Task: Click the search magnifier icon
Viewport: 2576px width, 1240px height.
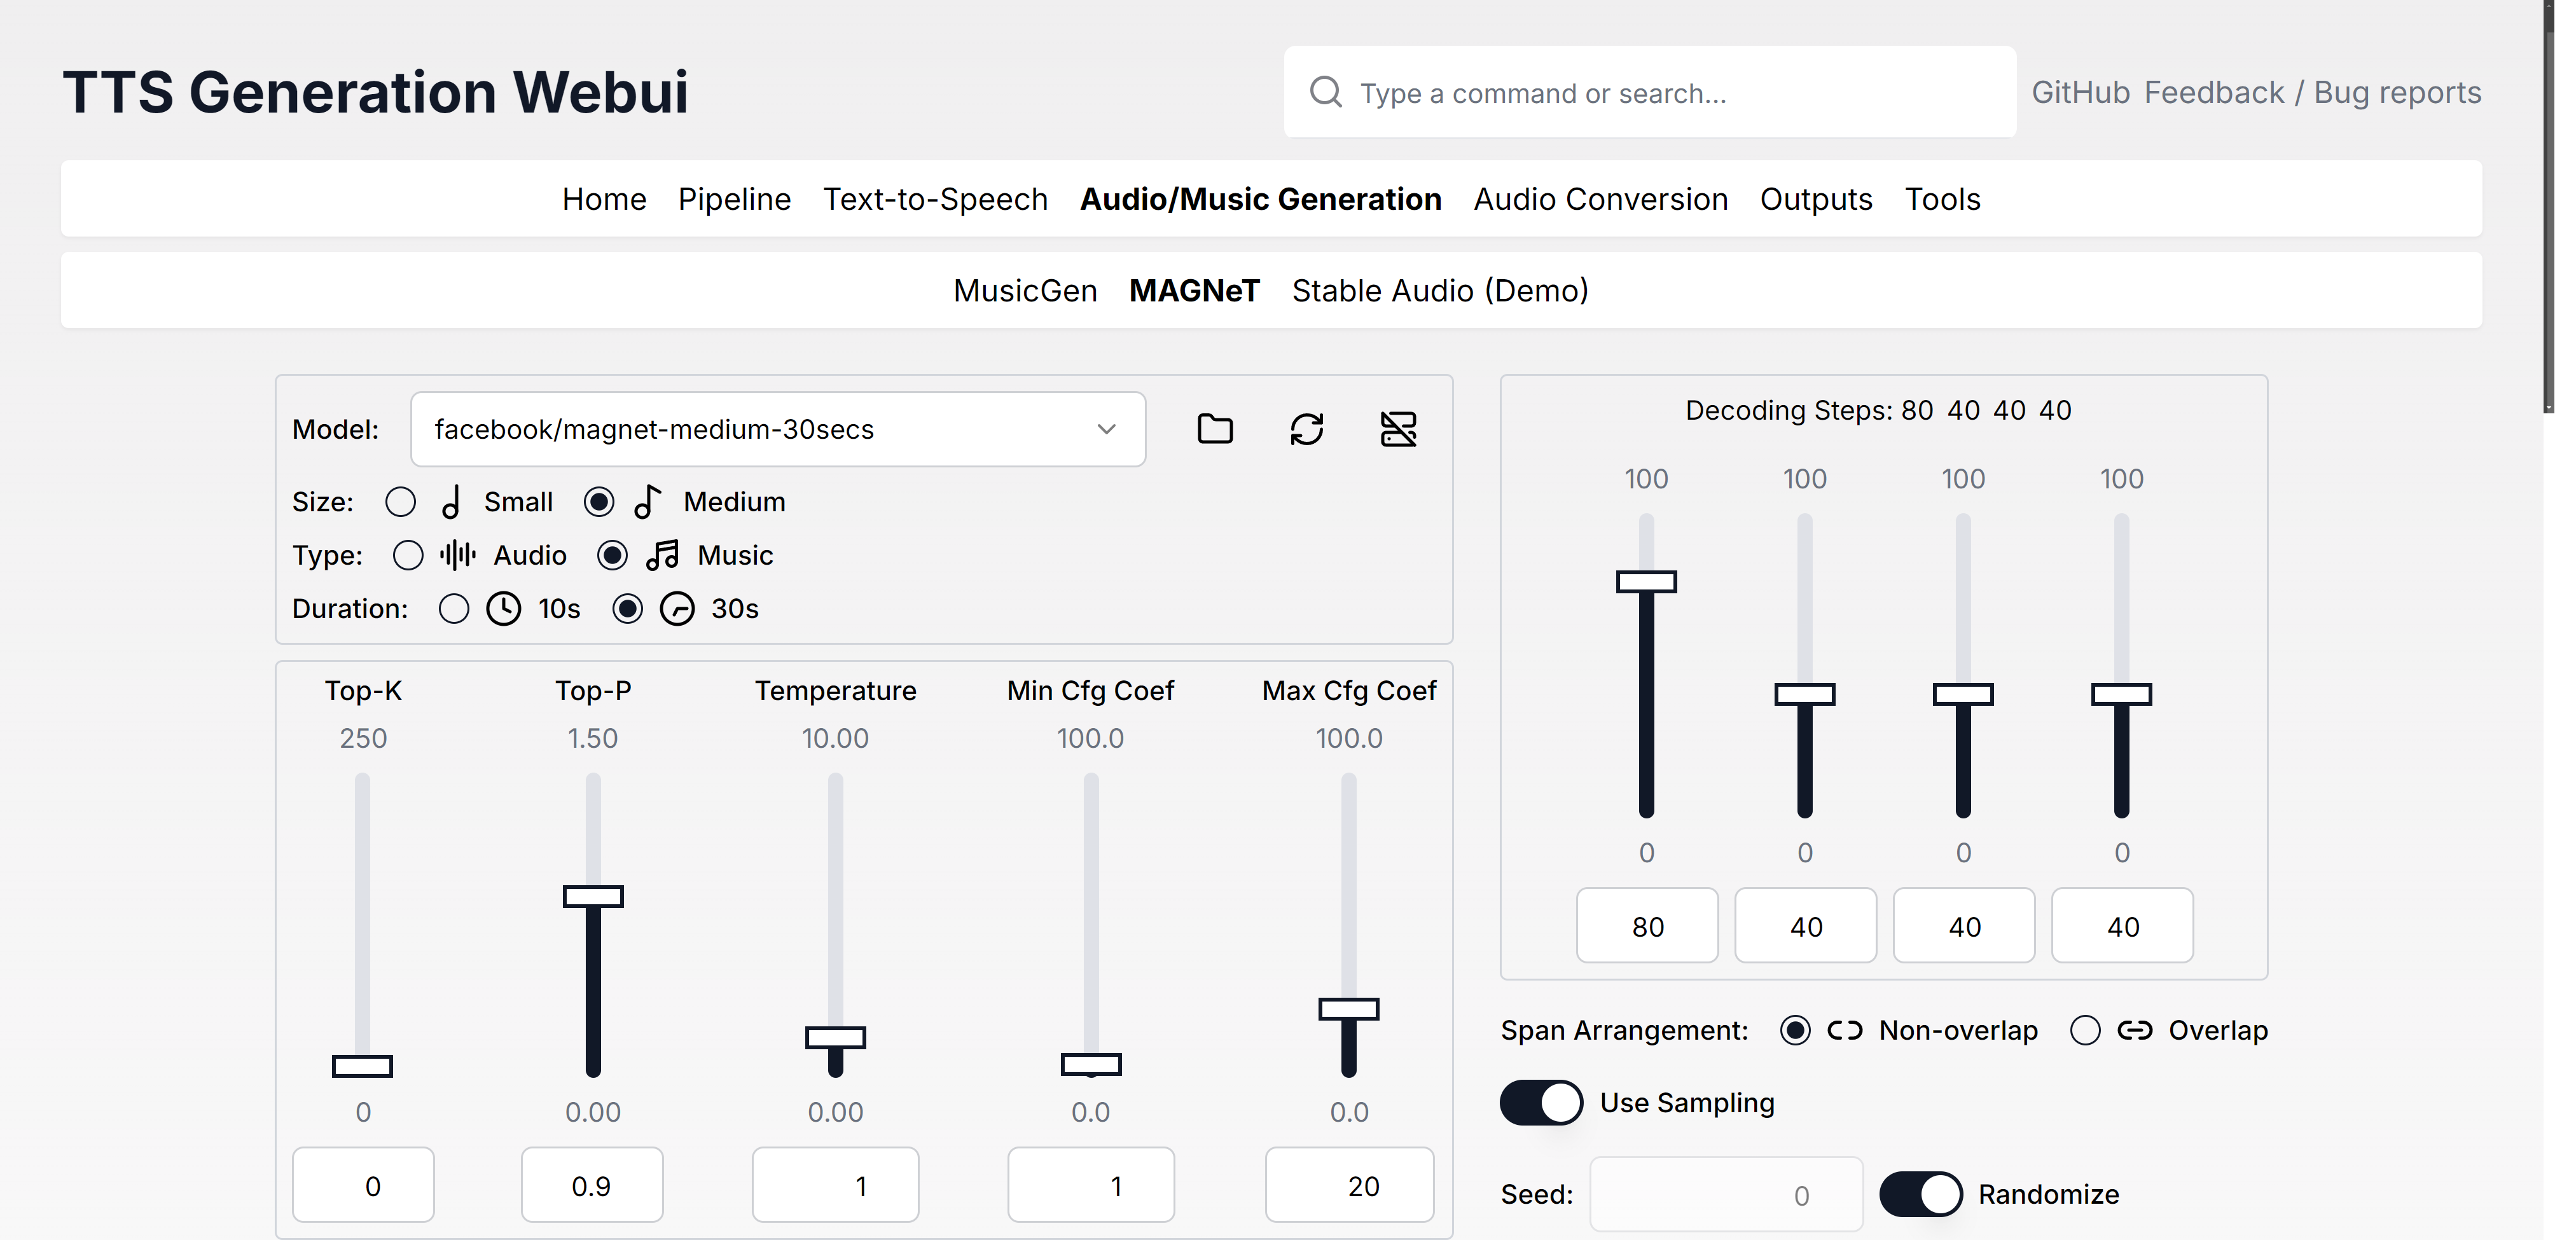Action: pos(1325,92)
